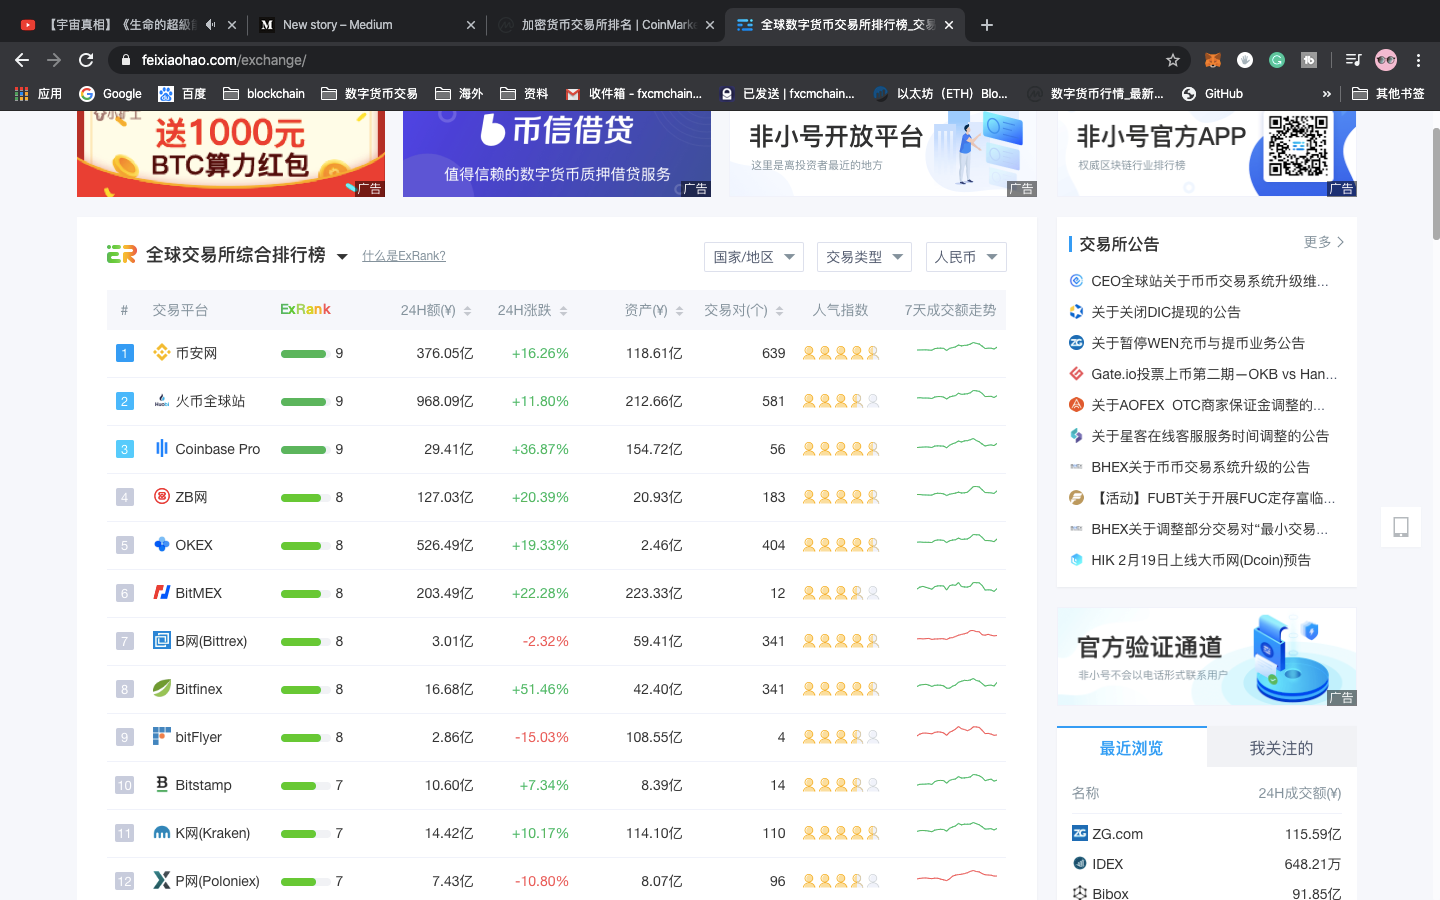Open the 国家/地区 dropdown filter
The height and width of the screenshot is (900, 1440).
[x=754, y=257]
